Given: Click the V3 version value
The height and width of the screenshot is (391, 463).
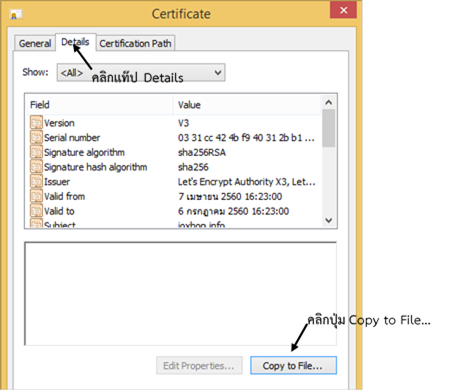Looking at the screenshot, I should coord(183,123).
